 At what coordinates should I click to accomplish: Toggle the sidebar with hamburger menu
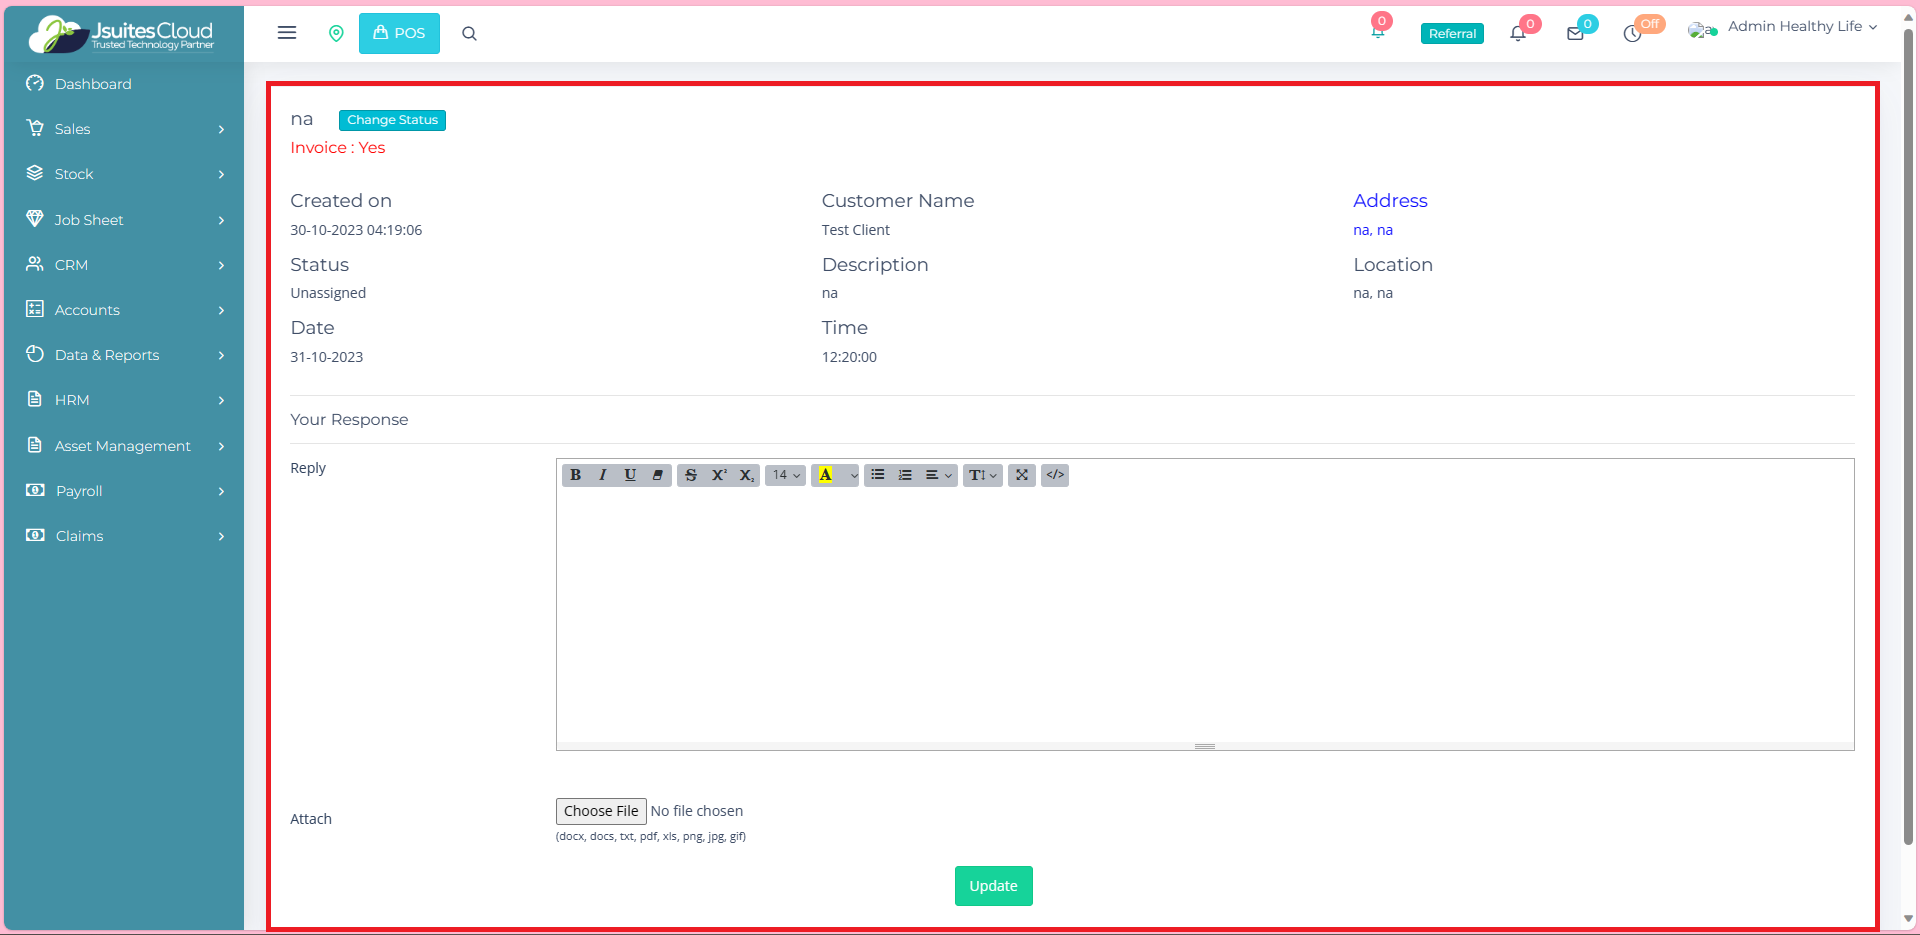[x=287, y=33]
